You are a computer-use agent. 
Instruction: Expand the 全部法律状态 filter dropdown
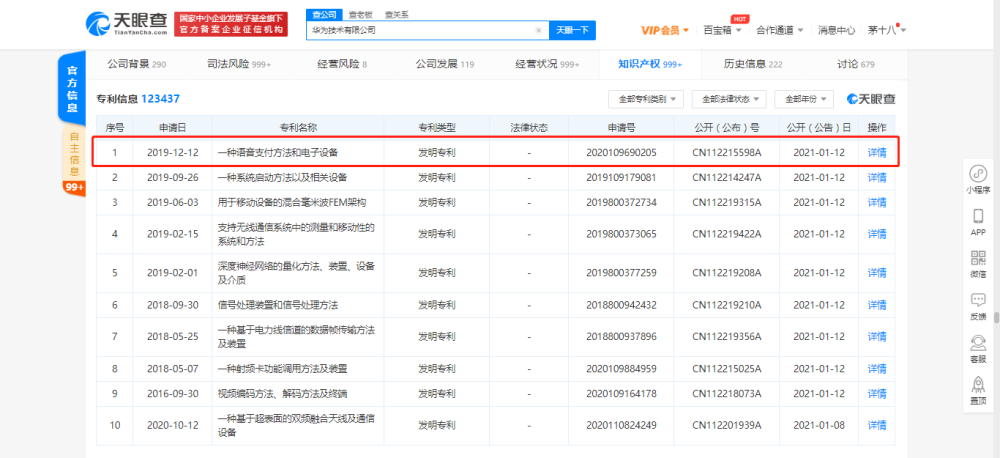point(729,99)
